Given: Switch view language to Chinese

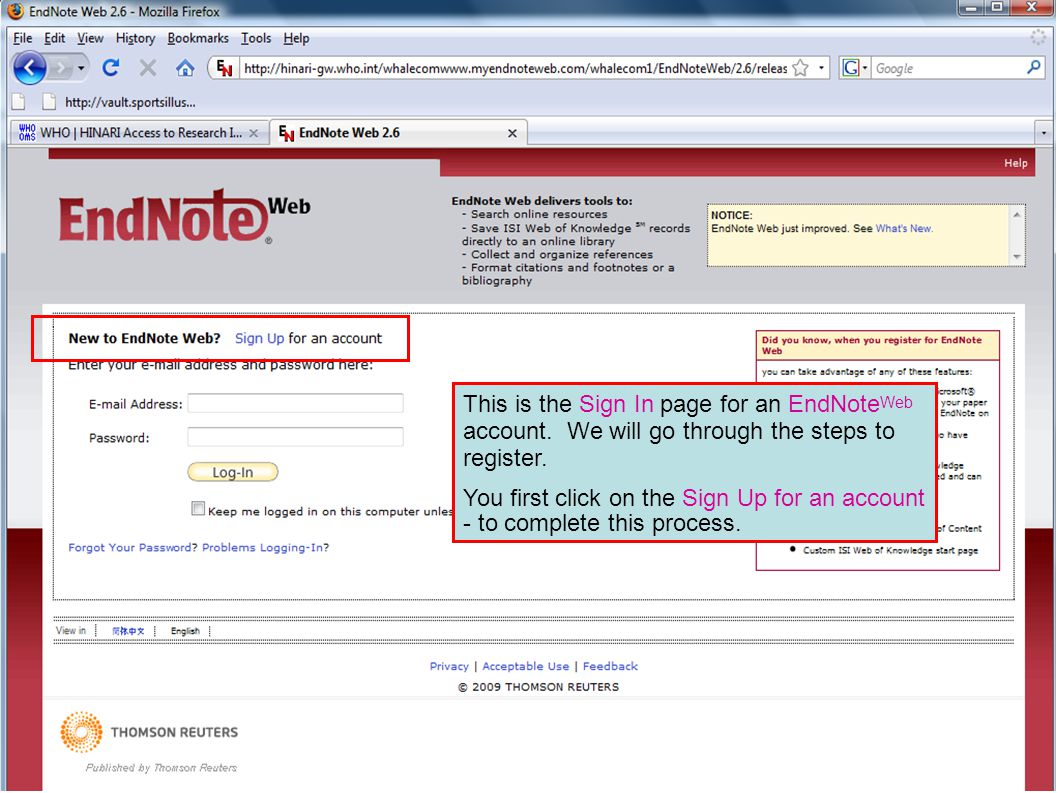Looking at the screenshot, I should [x=128, y=631].
